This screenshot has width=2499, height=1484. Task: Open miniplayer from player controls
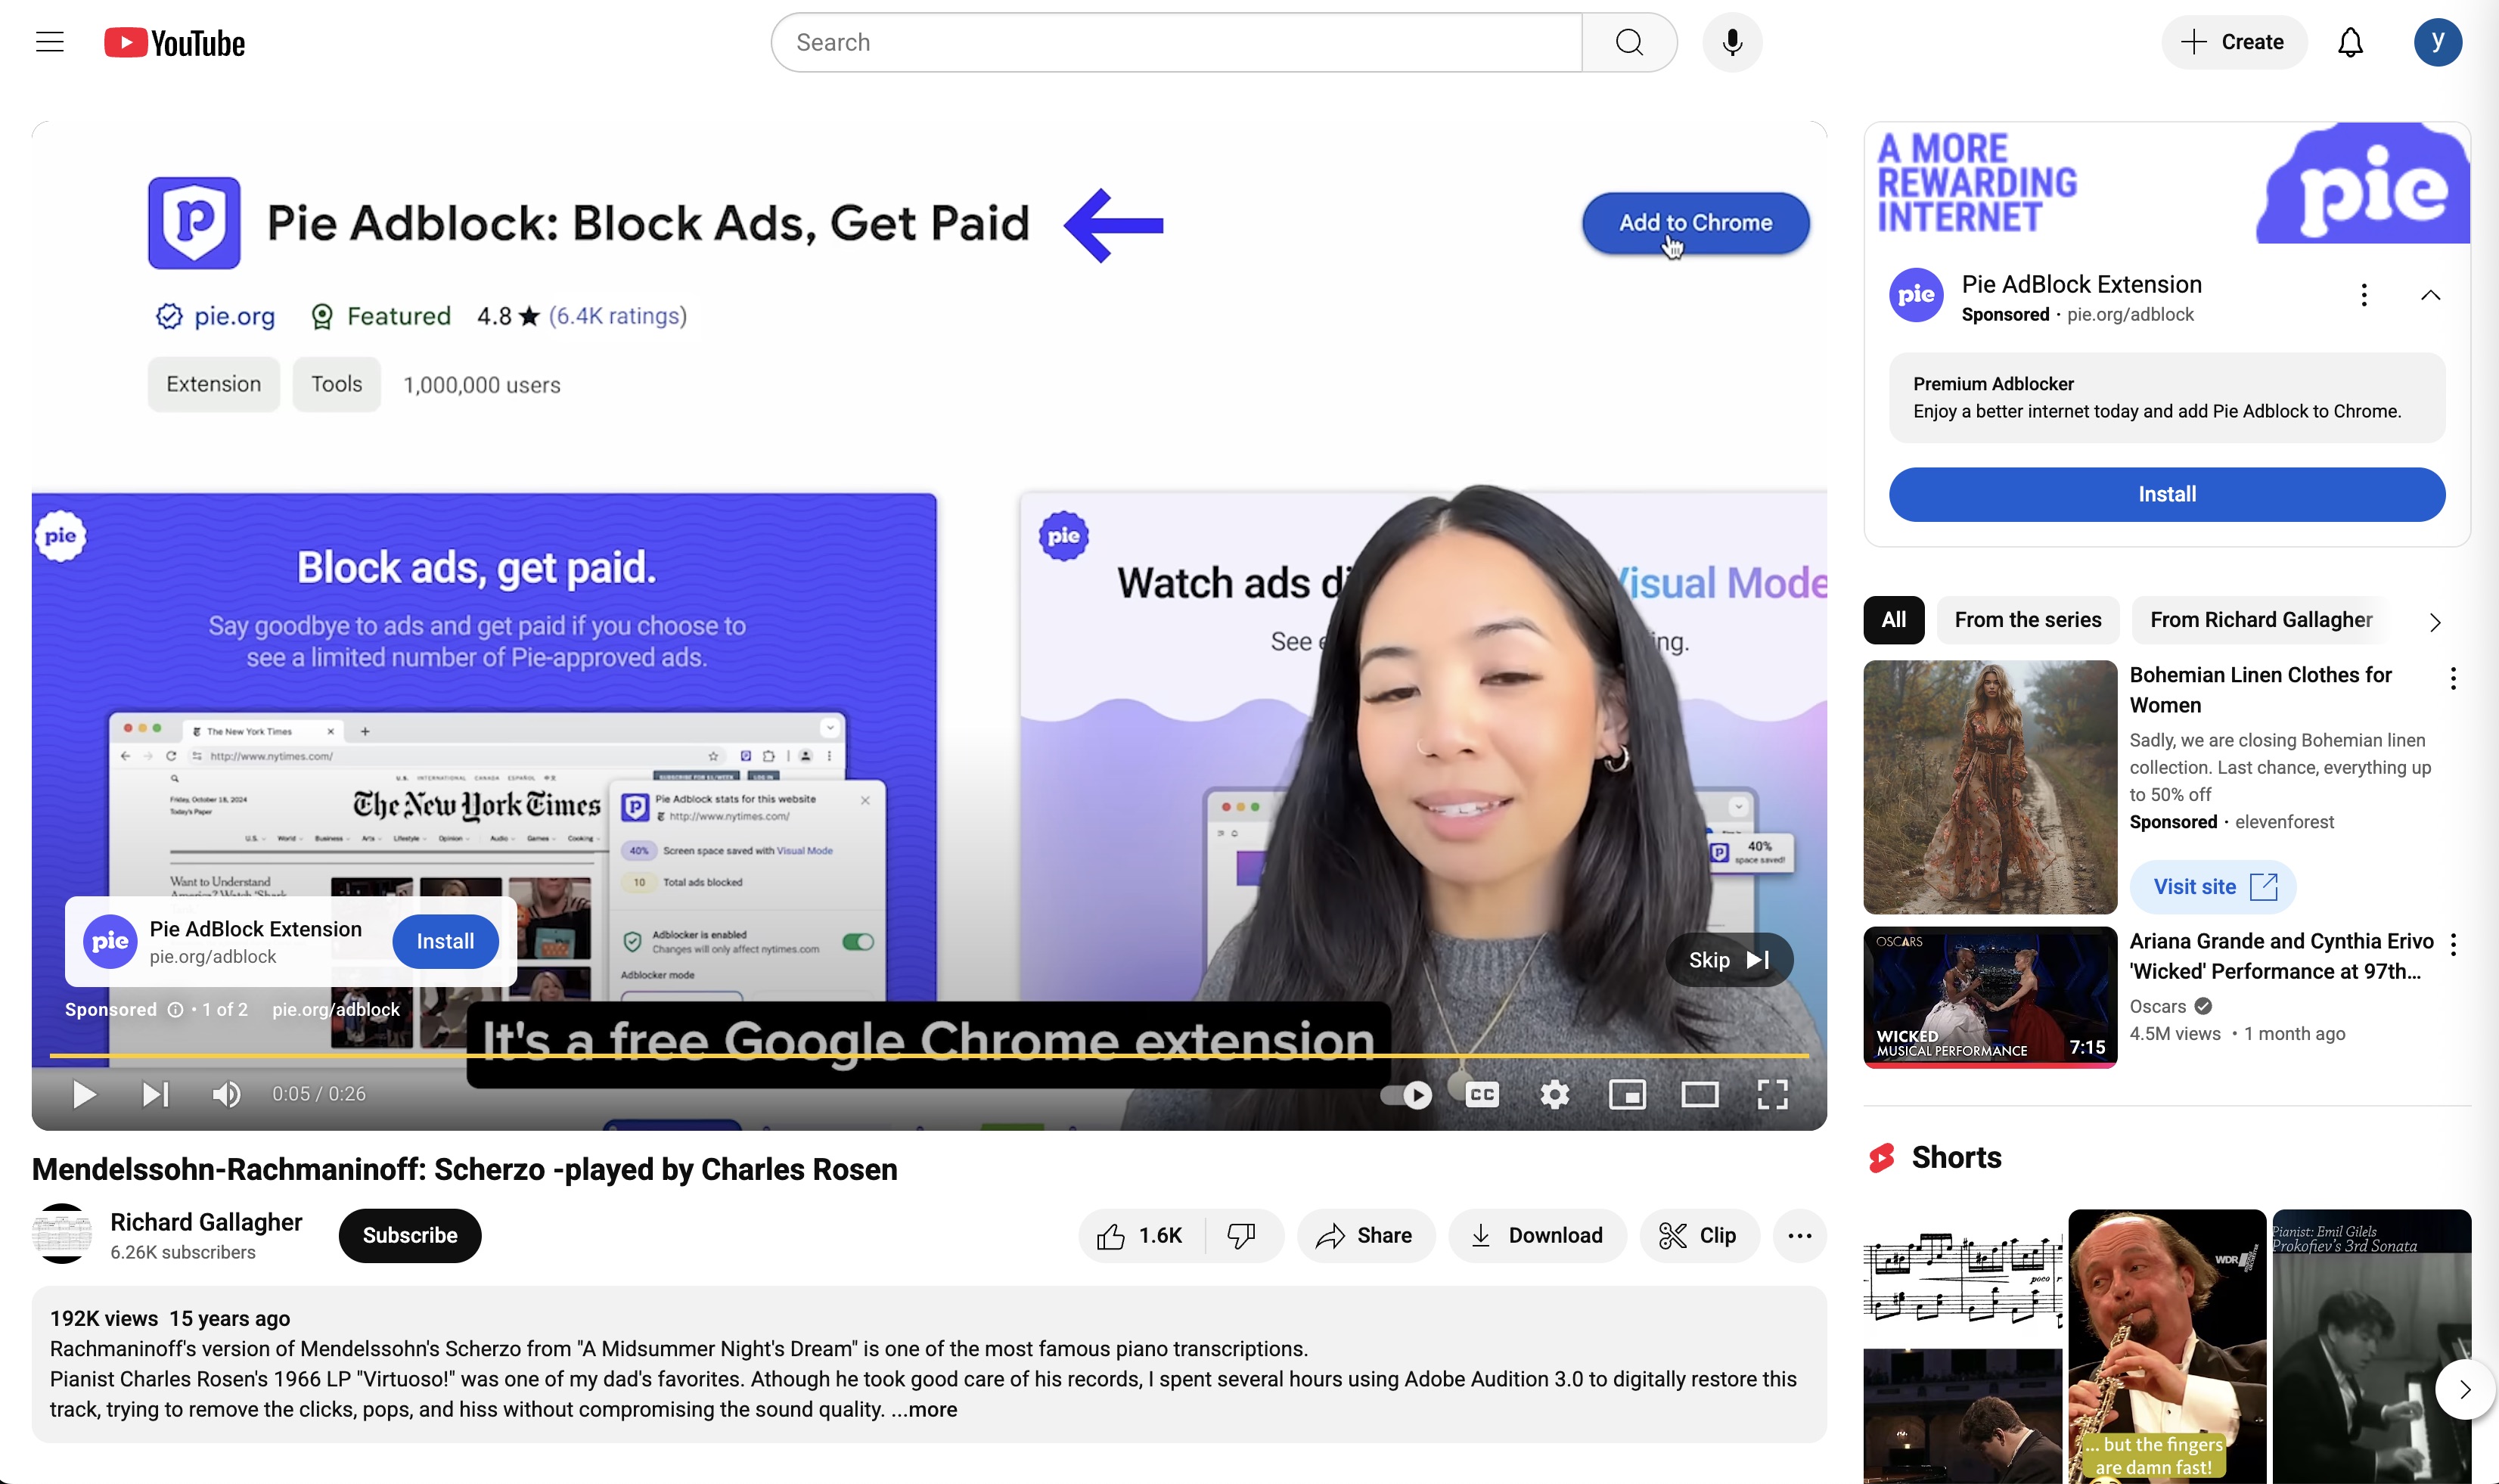(1627, 1094)
